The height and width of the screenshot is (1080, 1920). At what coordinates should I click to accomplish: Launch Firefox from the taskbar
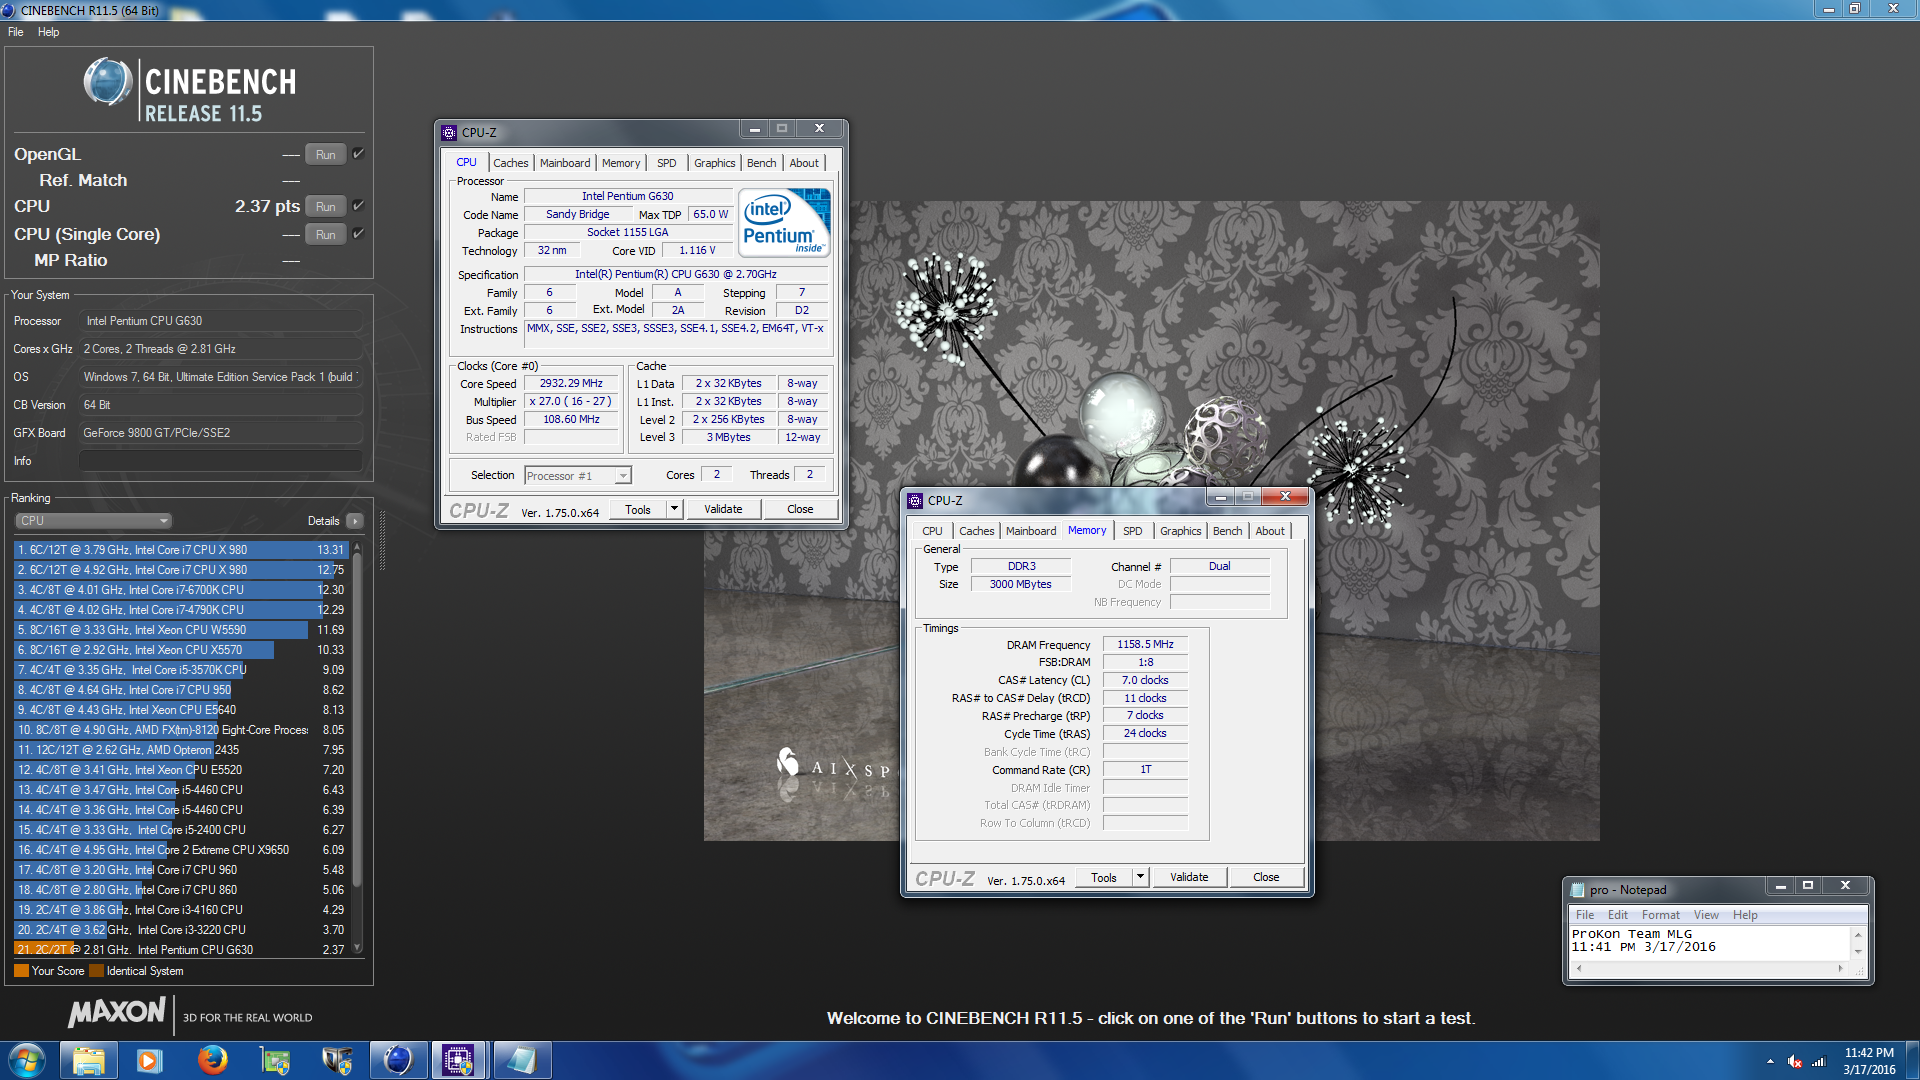212,1060
